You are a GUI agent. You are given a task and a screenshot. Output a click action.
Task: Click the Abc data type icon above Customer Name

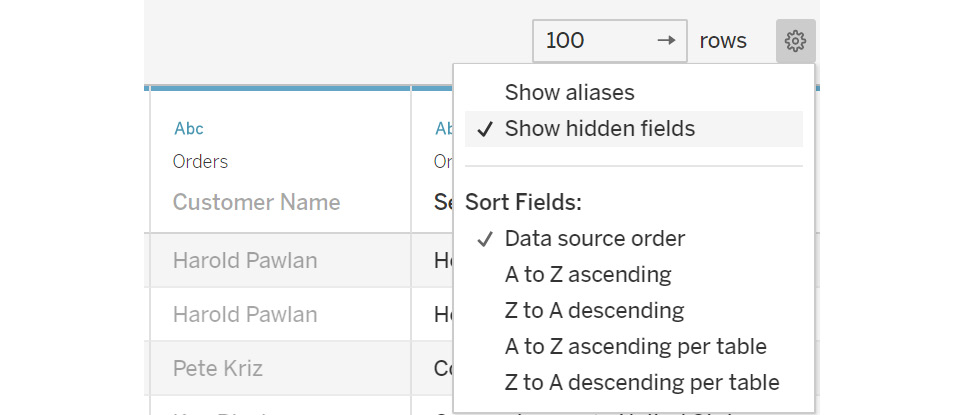(x=189, y=128)
